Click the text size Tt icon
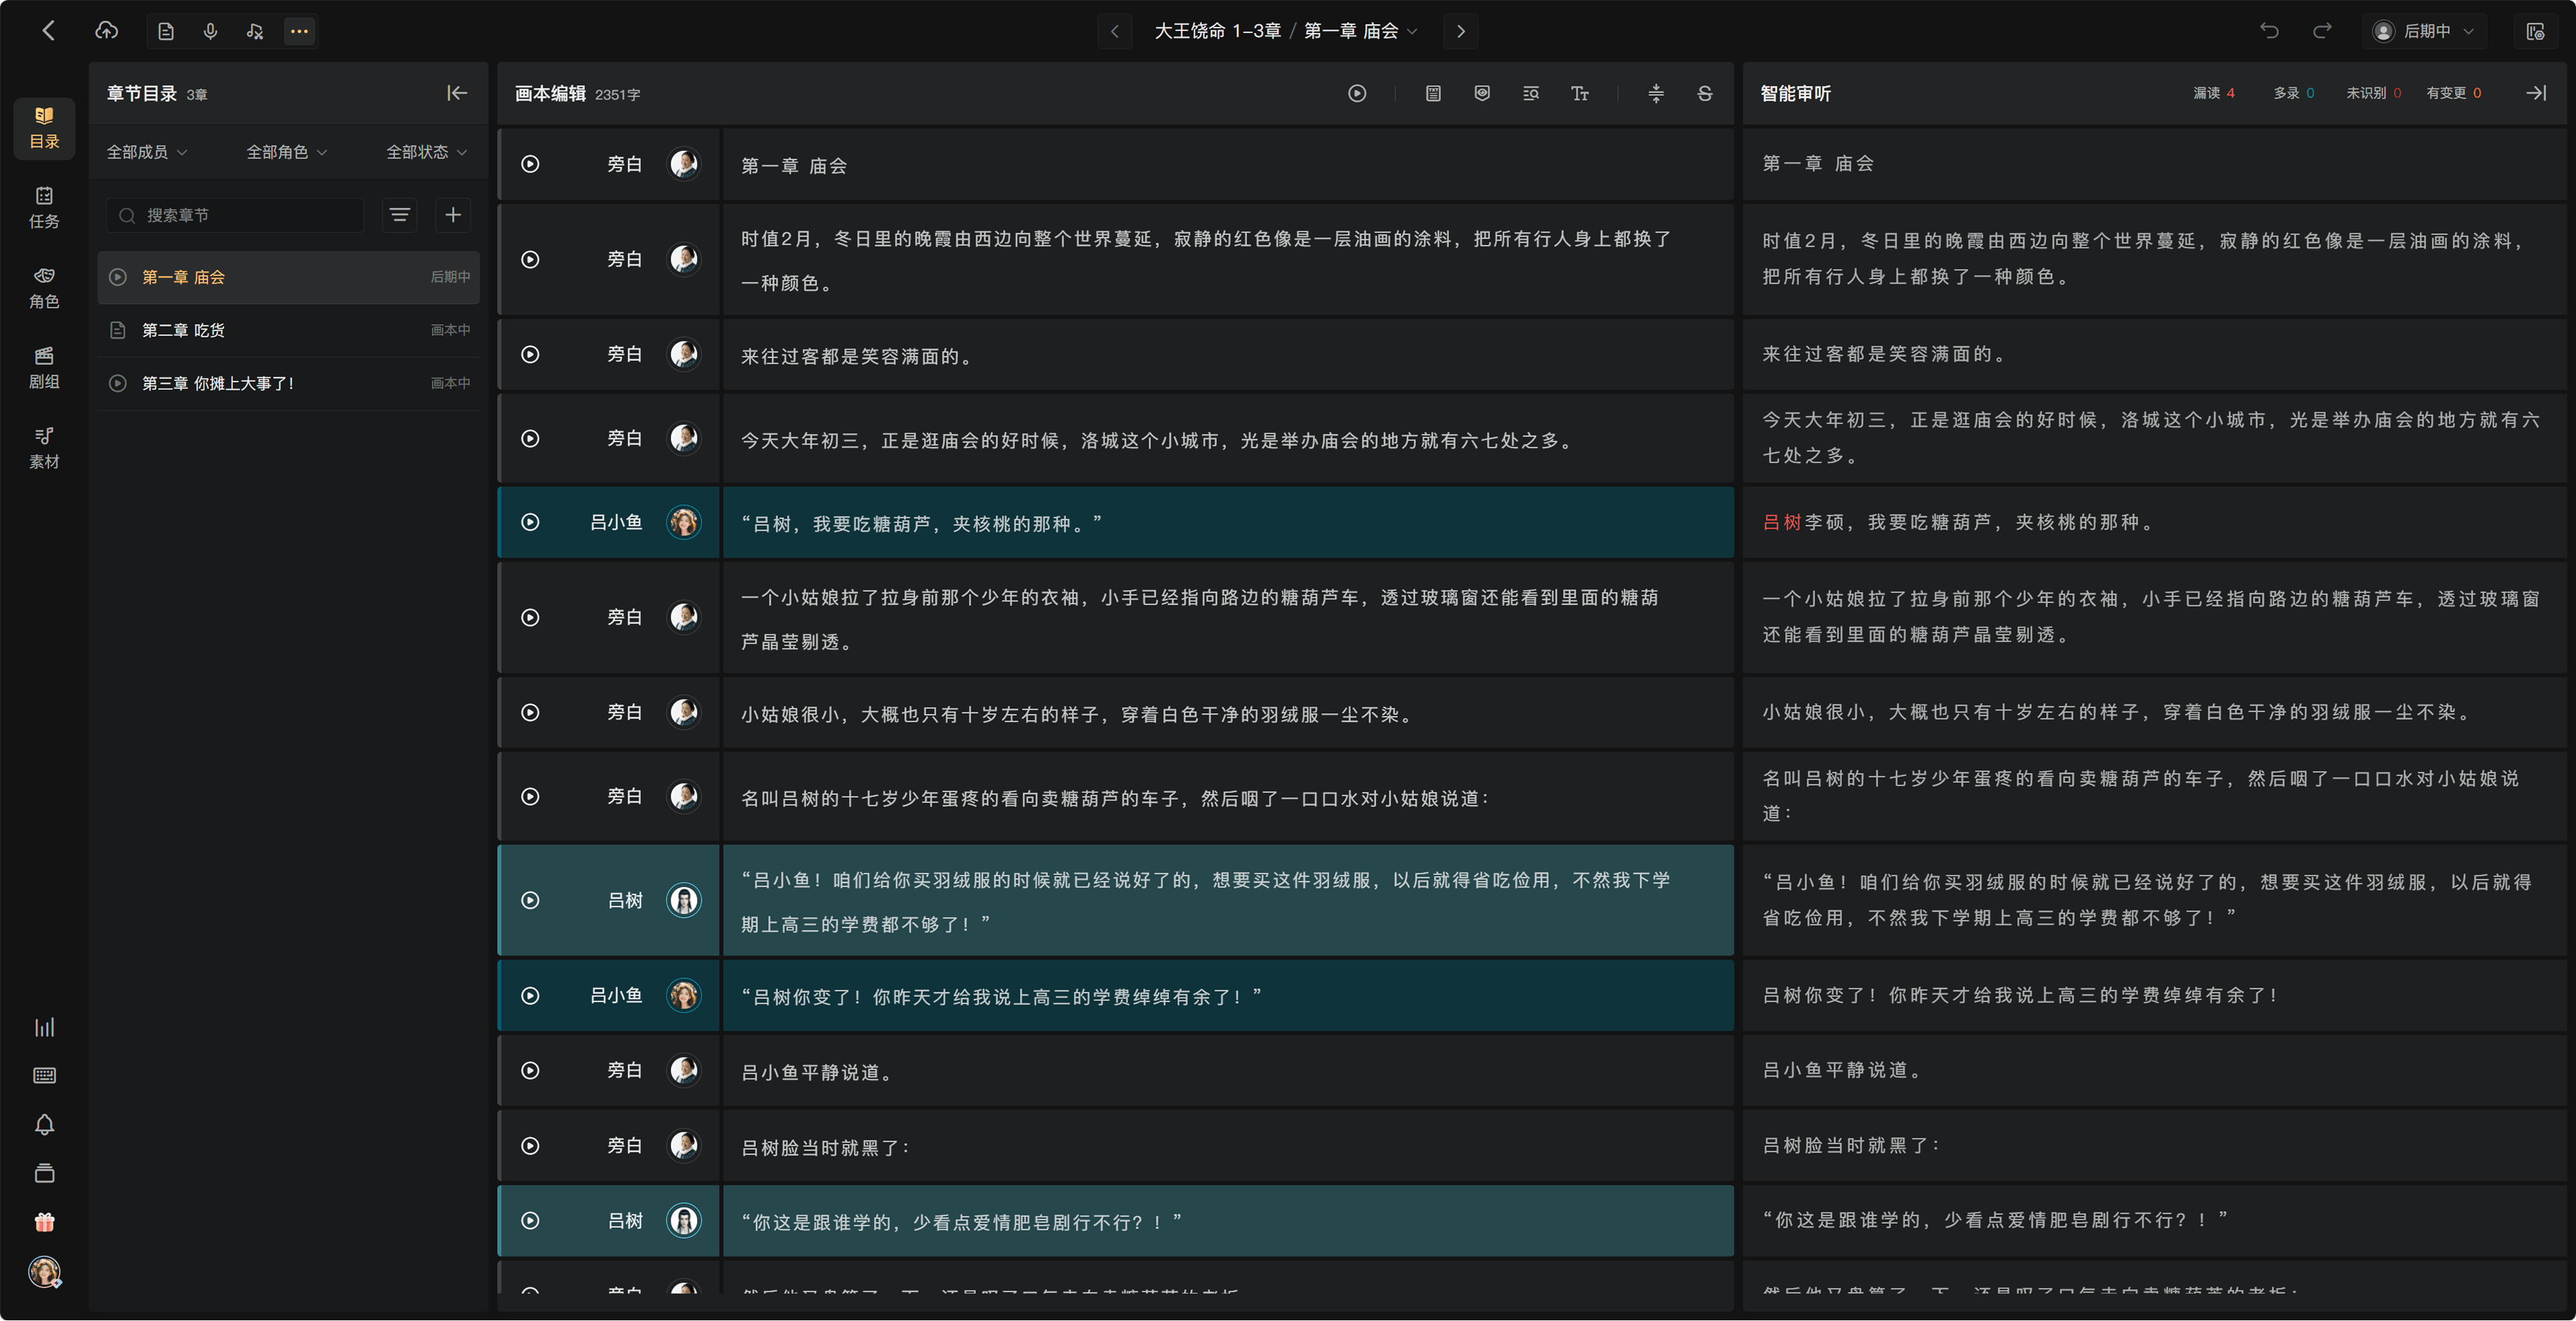 1579,93
